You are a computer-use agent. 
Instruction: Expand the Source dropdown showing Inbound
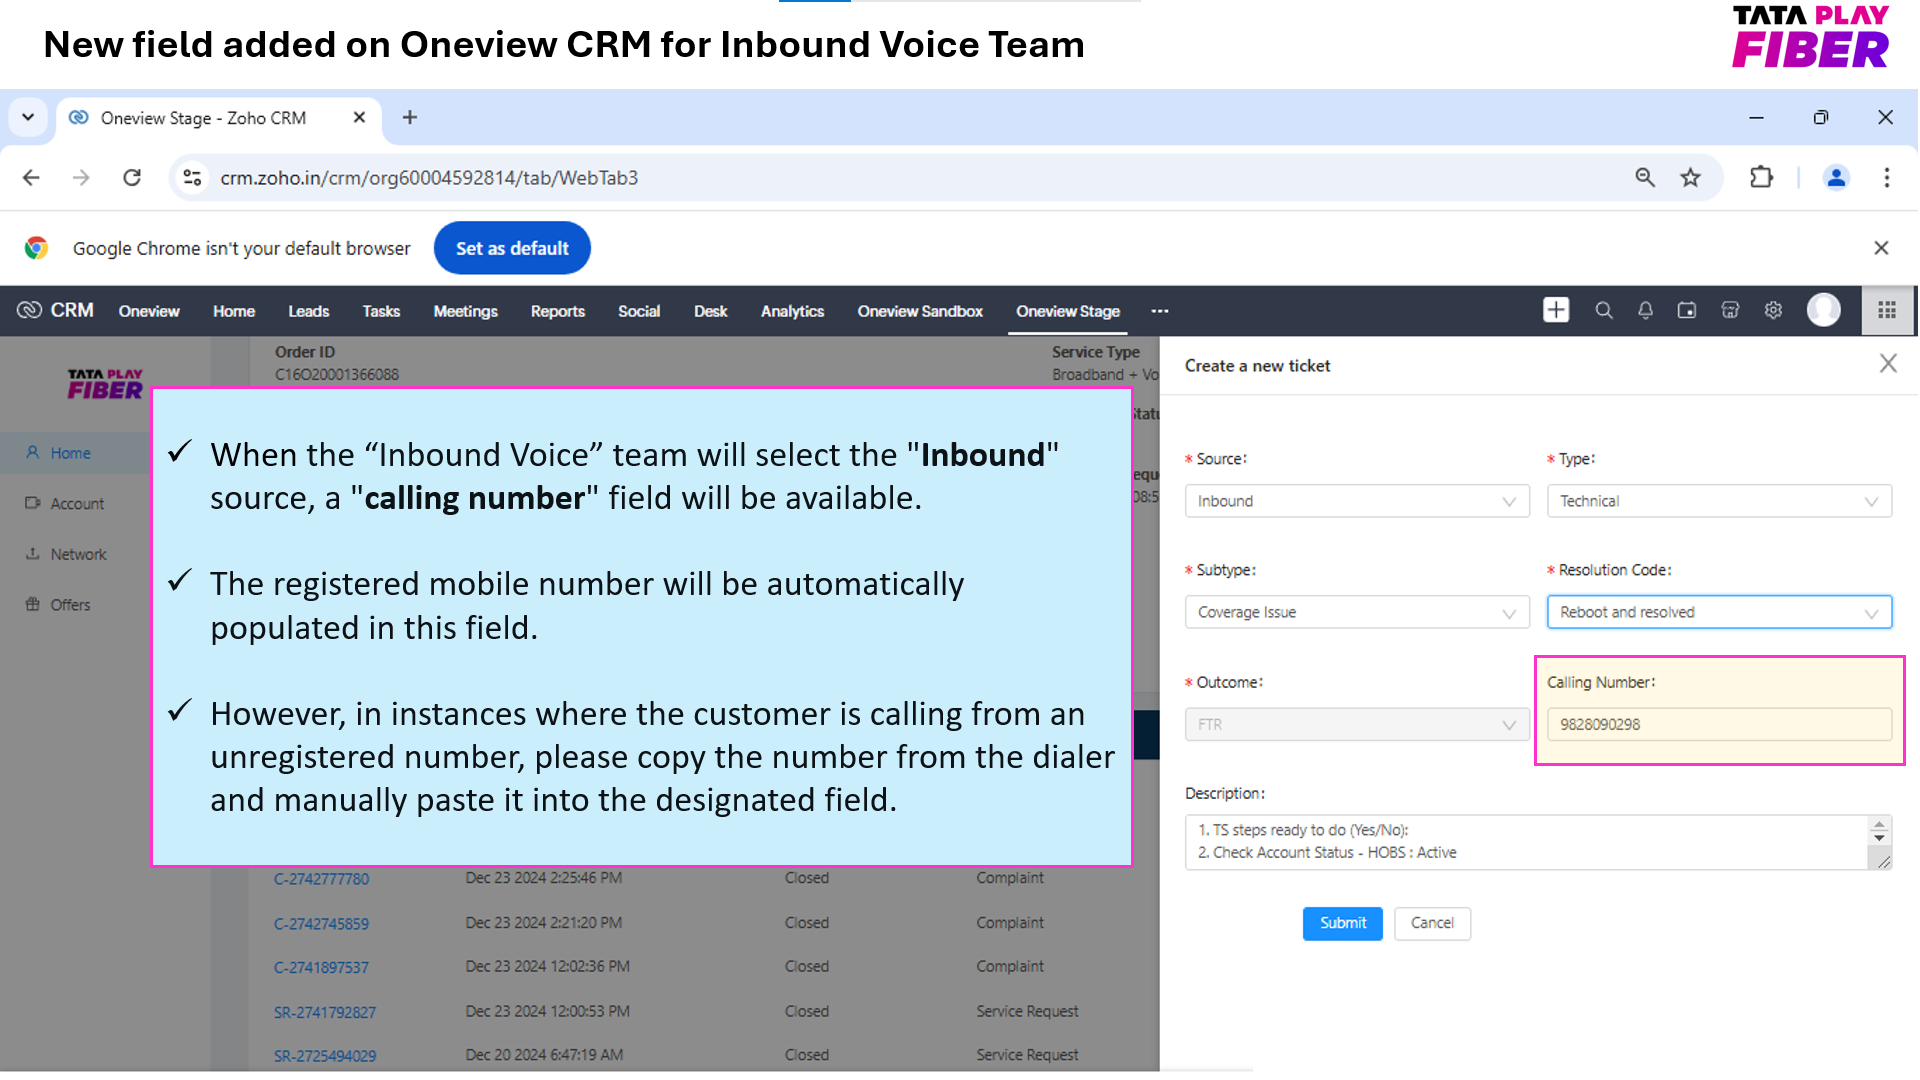[1357, 501]
